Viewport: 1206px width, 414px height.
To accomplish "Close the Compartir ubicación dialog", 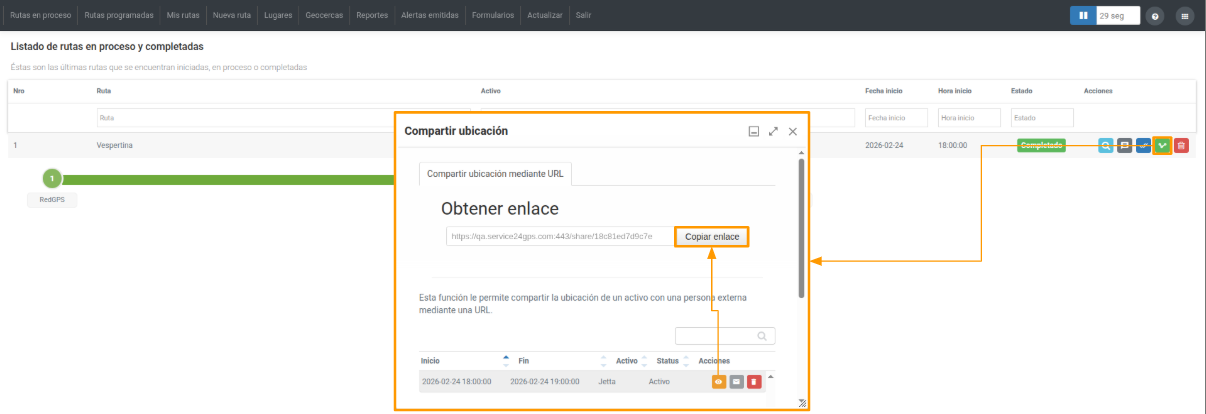I will click(x=793, y=131).
